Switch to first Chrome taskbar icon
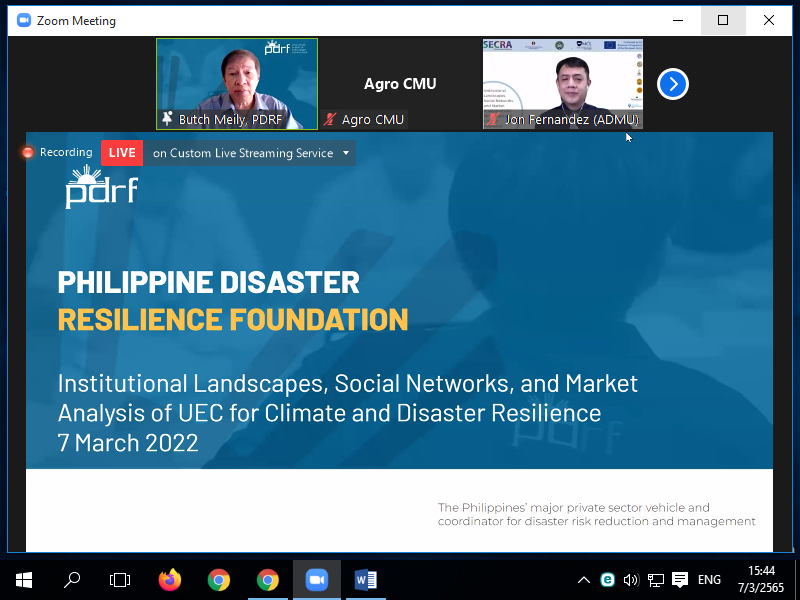 click(218, 580)
